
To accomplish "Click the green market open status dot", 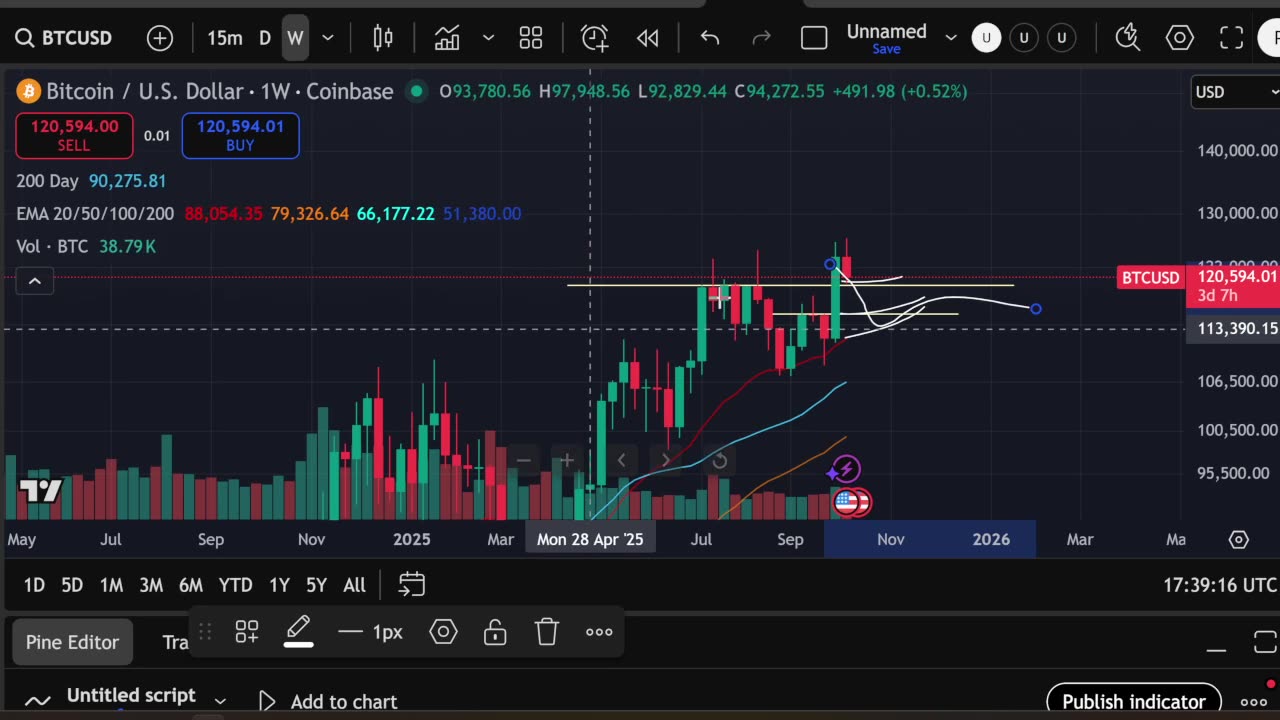I will tap(415, 91).
